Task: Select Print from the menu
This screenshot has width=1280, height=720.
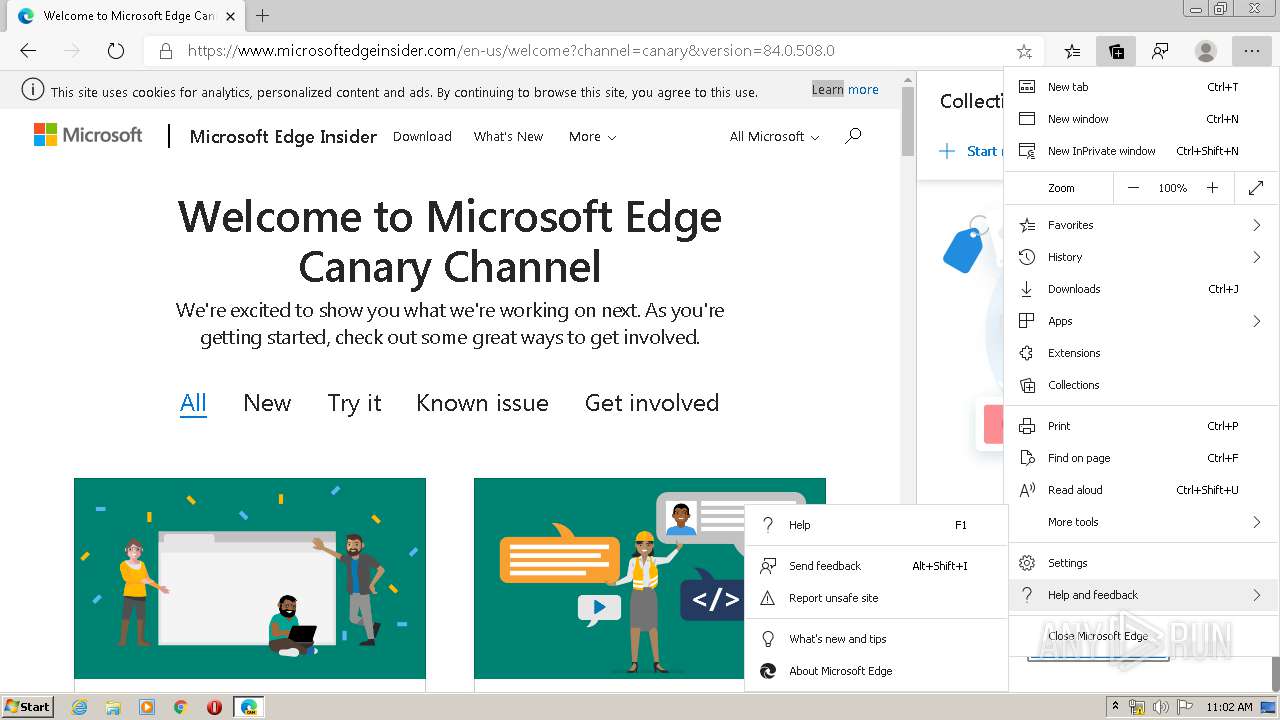Action: (x=1142, y=426)
